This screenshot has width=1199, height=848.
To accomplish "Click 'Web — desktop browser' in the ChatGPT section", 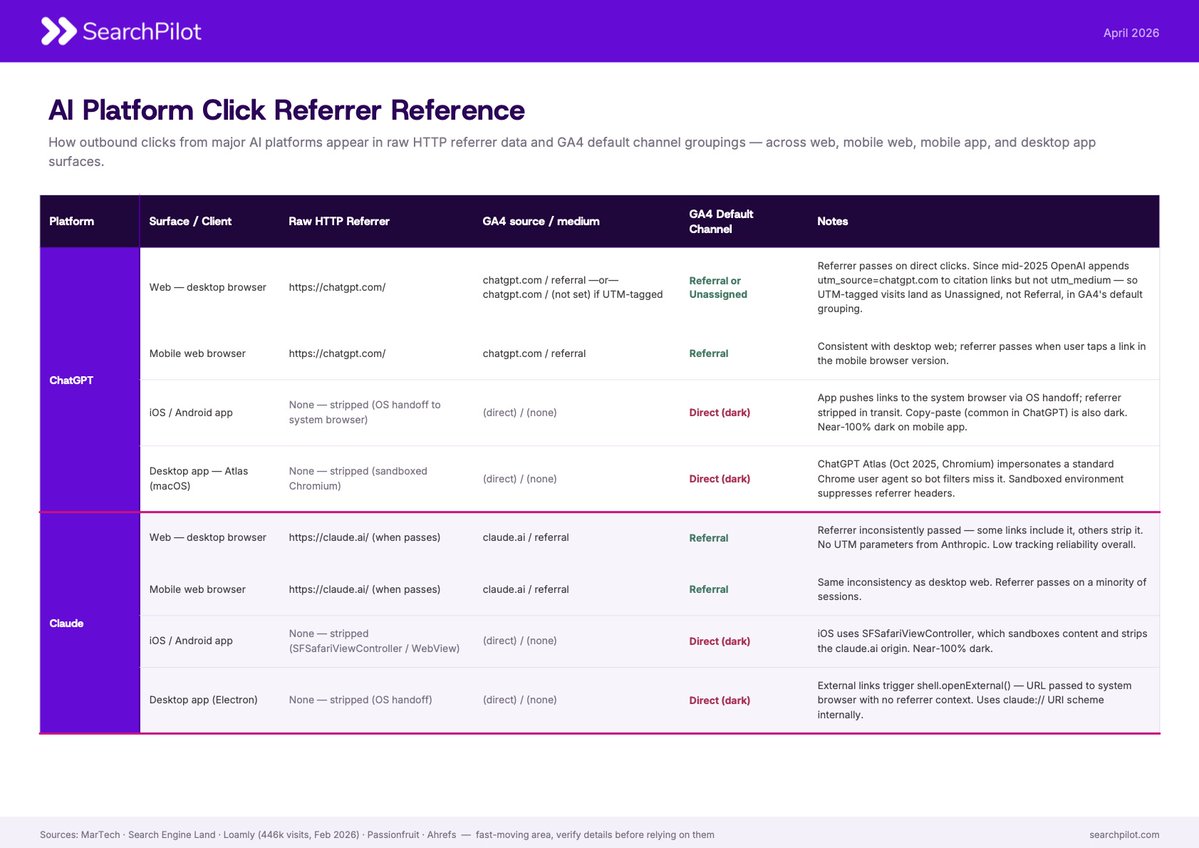I will point(208,288).
